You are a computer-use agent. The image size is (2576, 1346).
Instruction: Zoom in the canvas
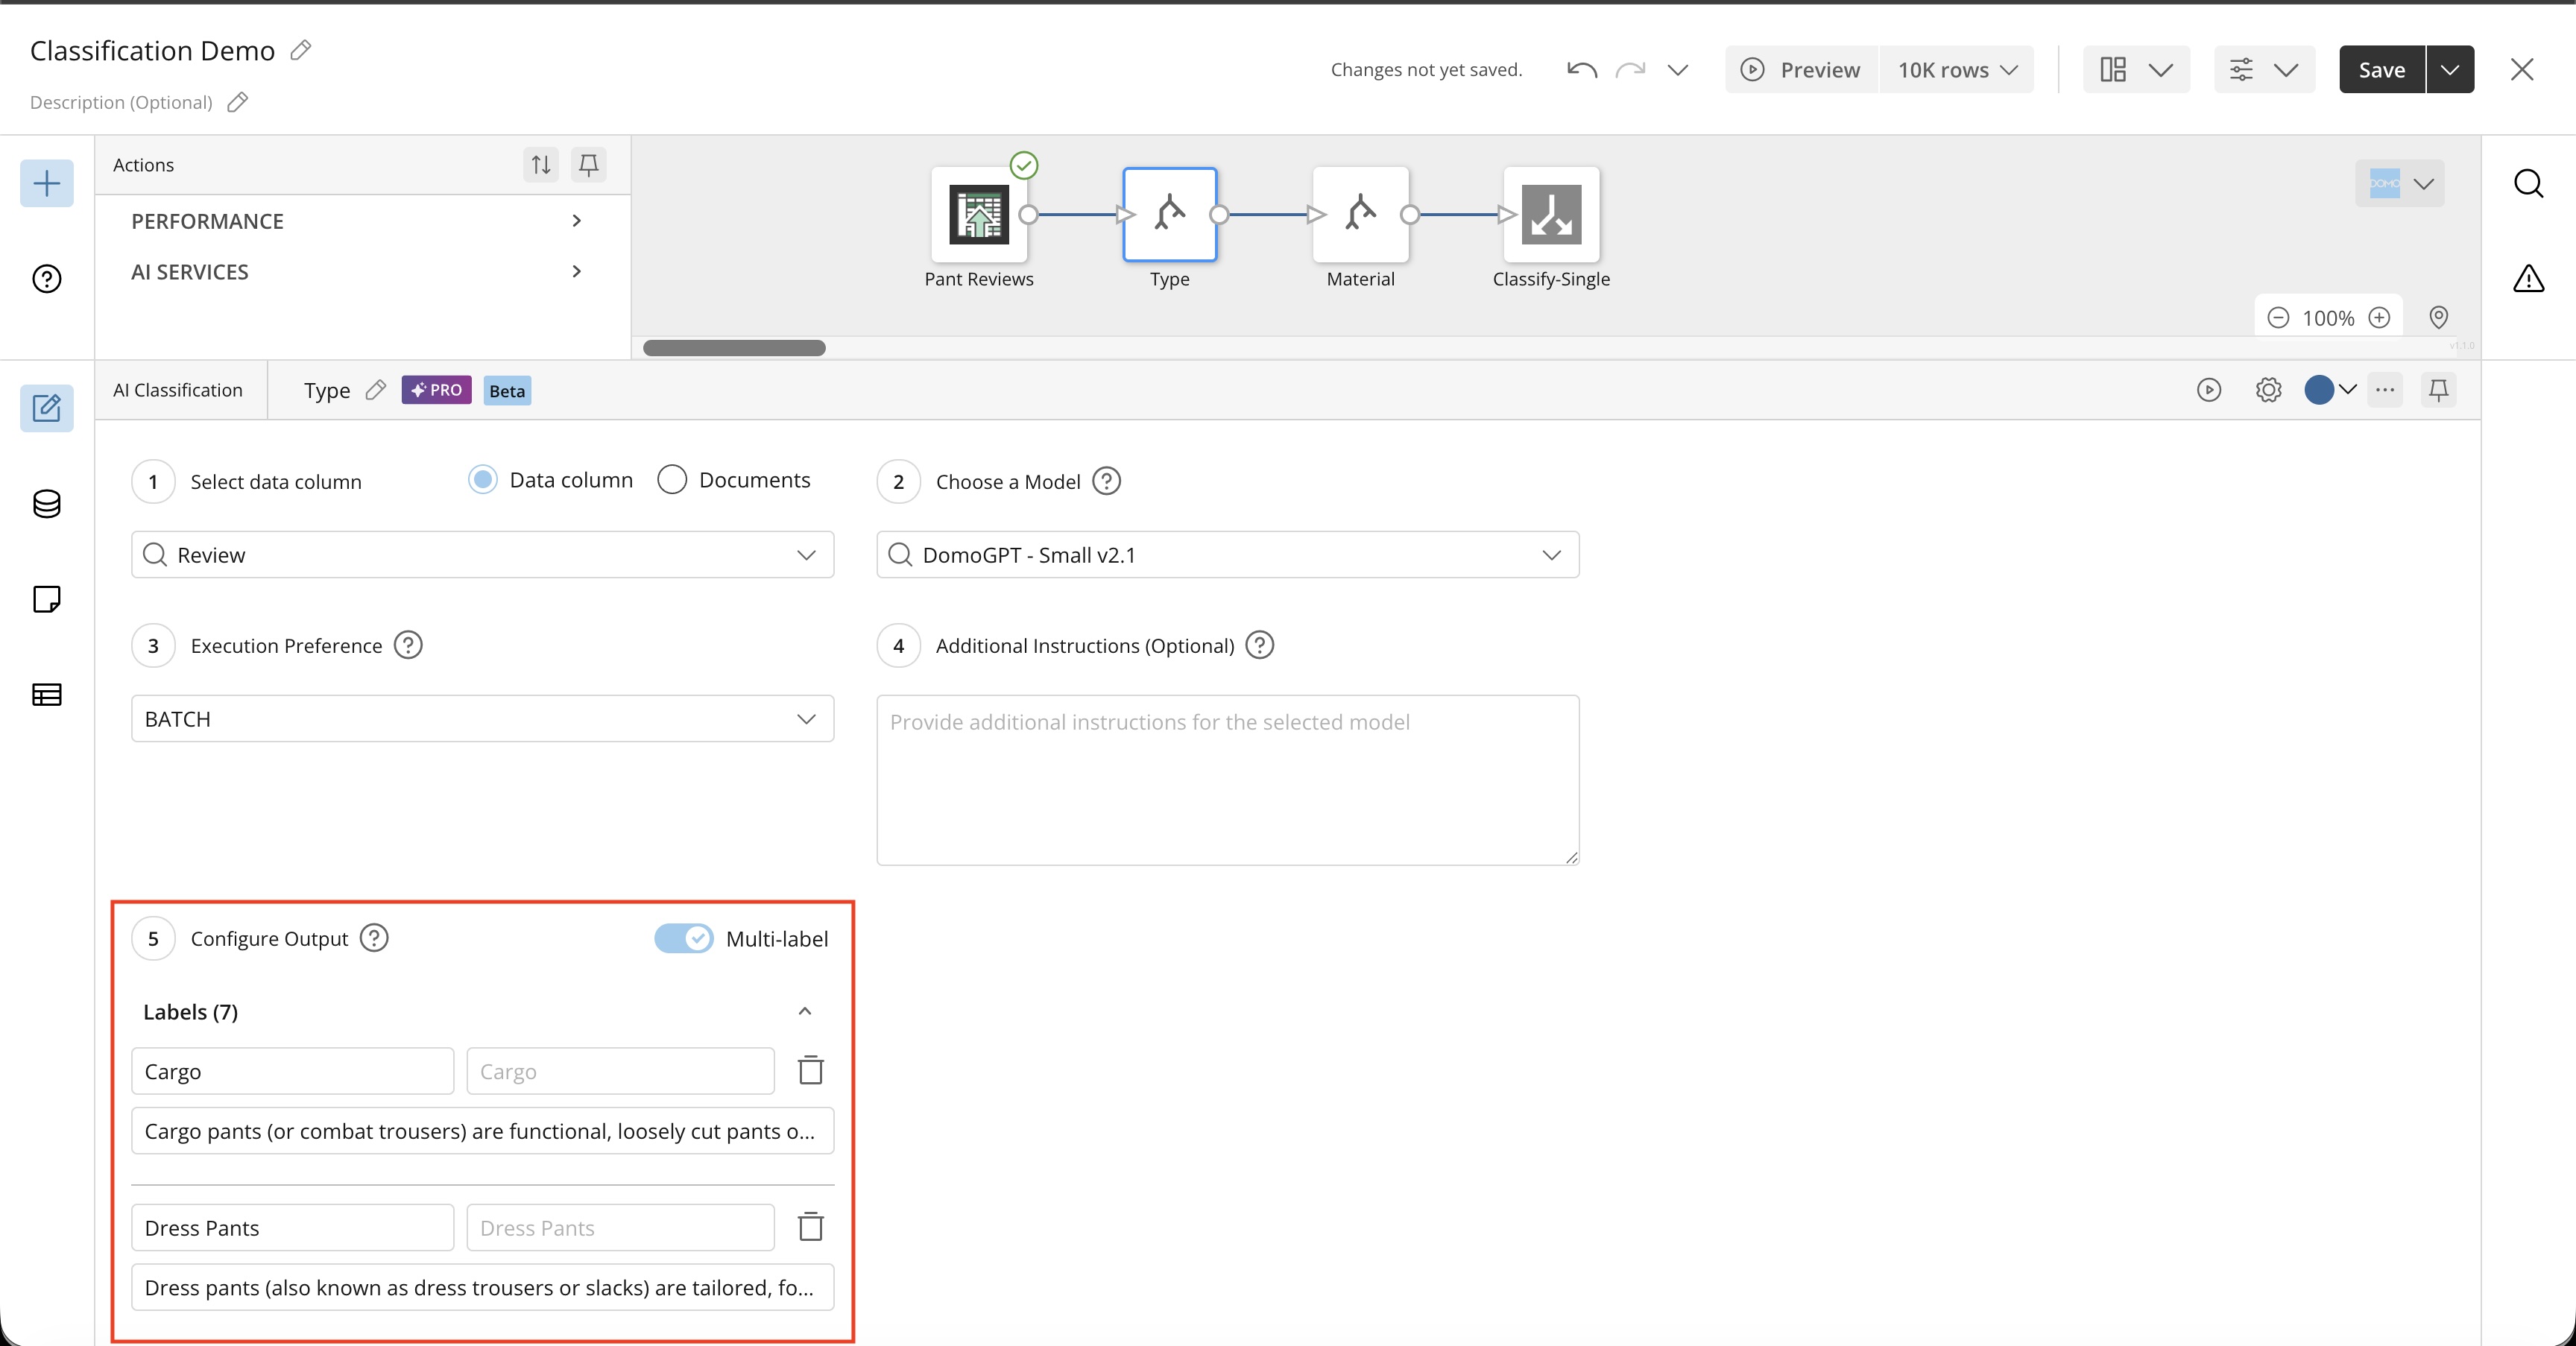point(2380,318)
